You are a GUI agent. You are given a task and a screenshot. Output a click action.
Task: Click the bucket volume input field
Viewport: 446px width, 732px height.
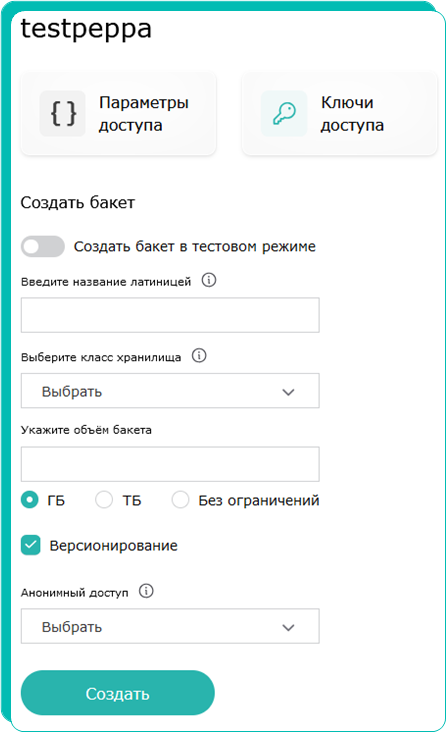coord(170,464)
